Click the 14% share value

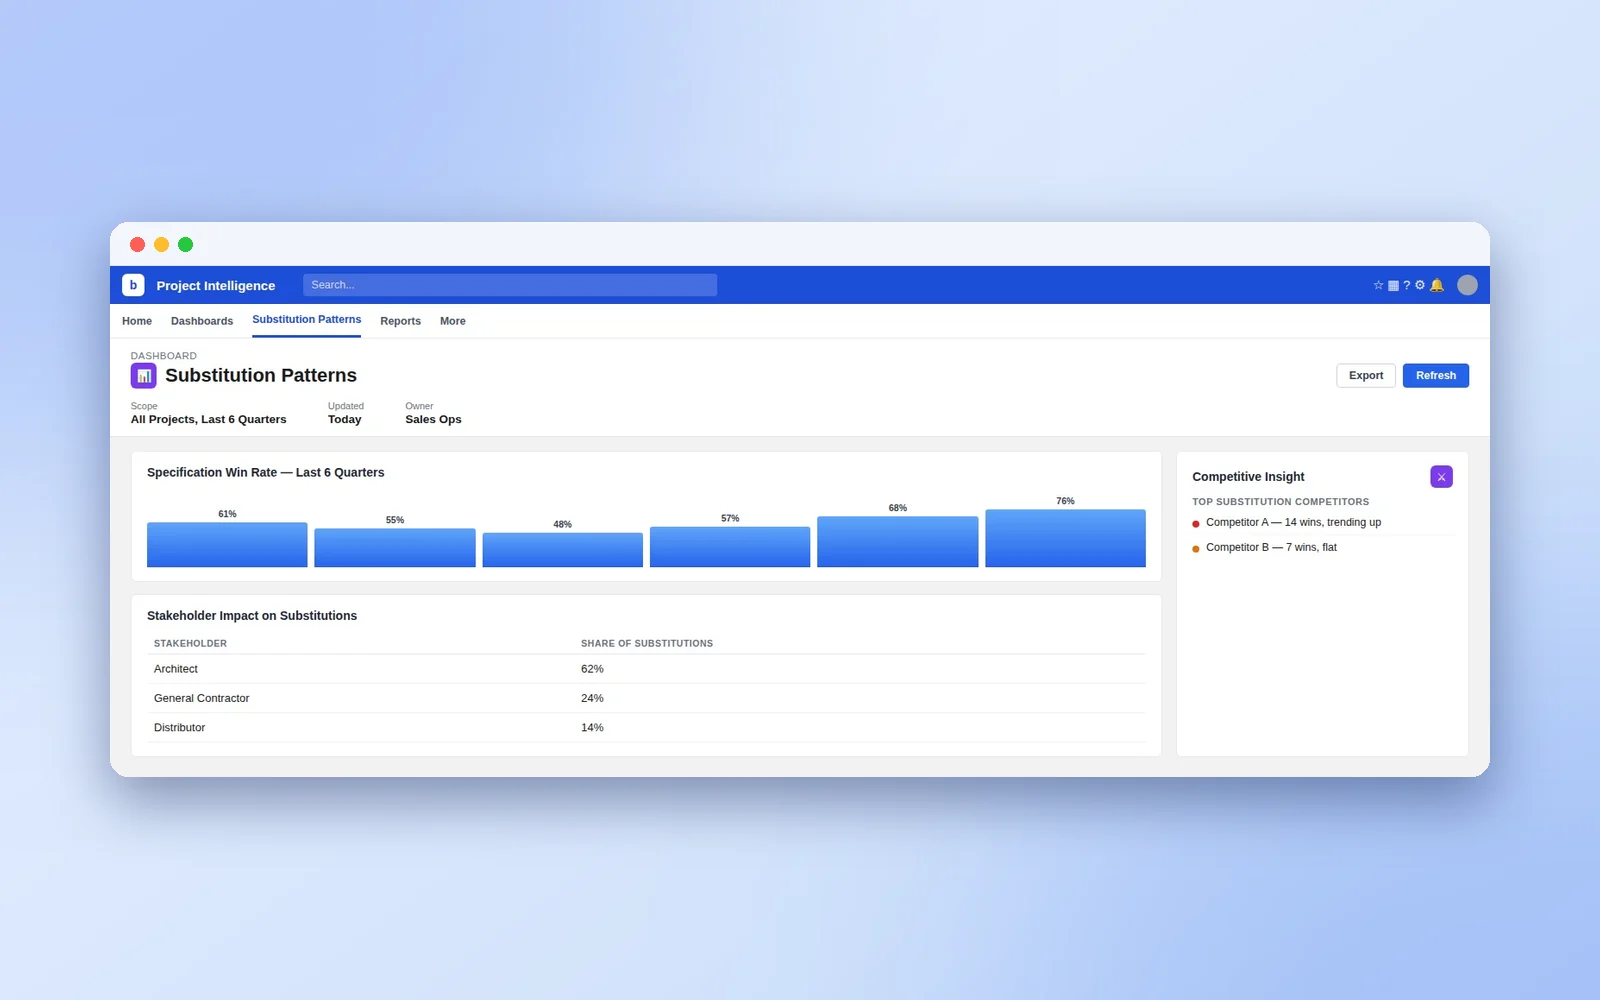592,728
